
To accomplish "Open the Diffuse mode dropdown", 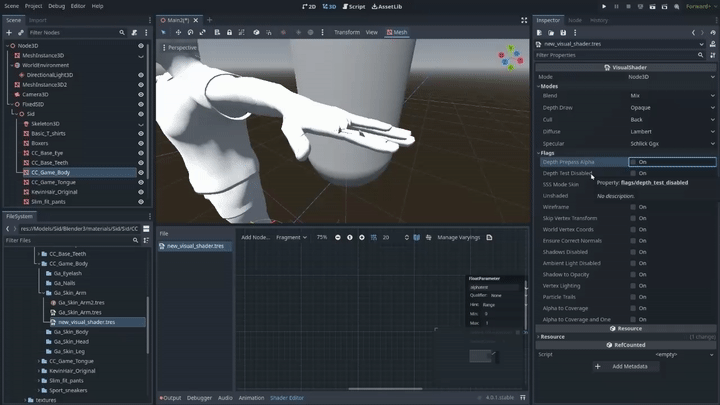I will pos(672,131).
